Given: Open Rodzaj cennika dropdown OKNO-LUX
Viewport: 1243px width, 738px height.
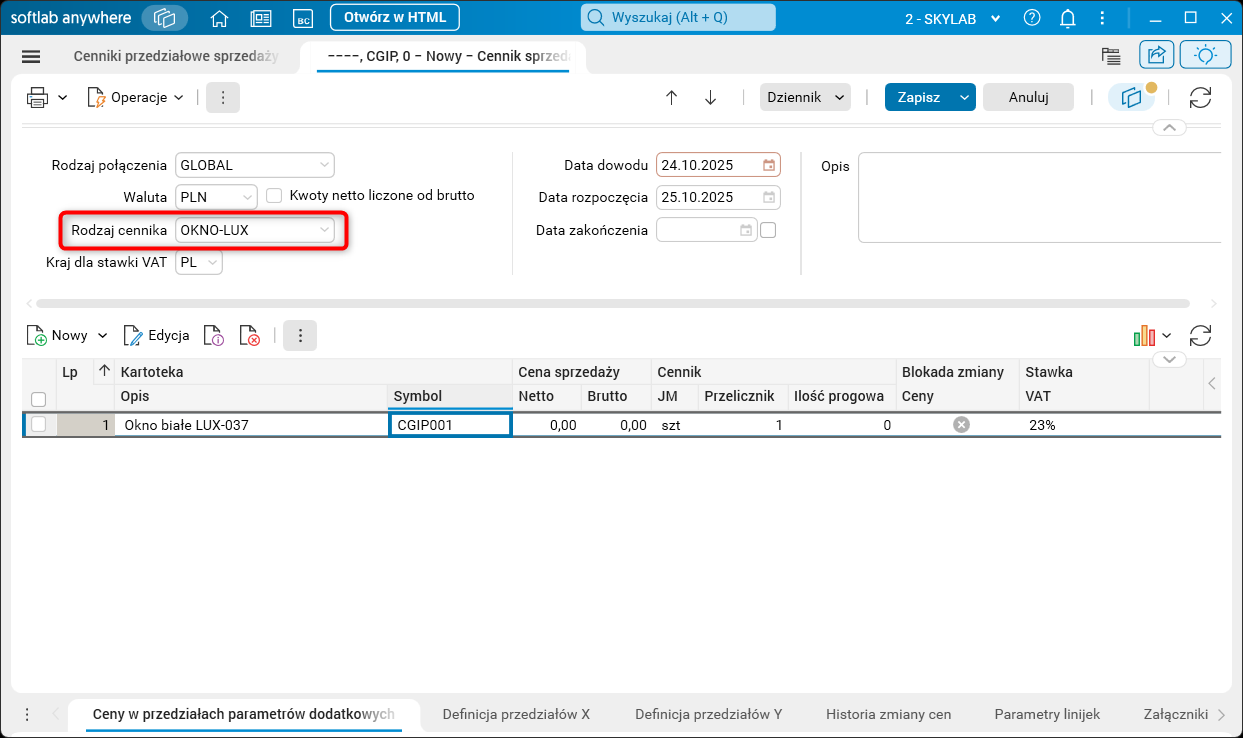Looking at the screenshot, I should (x=255, y=230).
